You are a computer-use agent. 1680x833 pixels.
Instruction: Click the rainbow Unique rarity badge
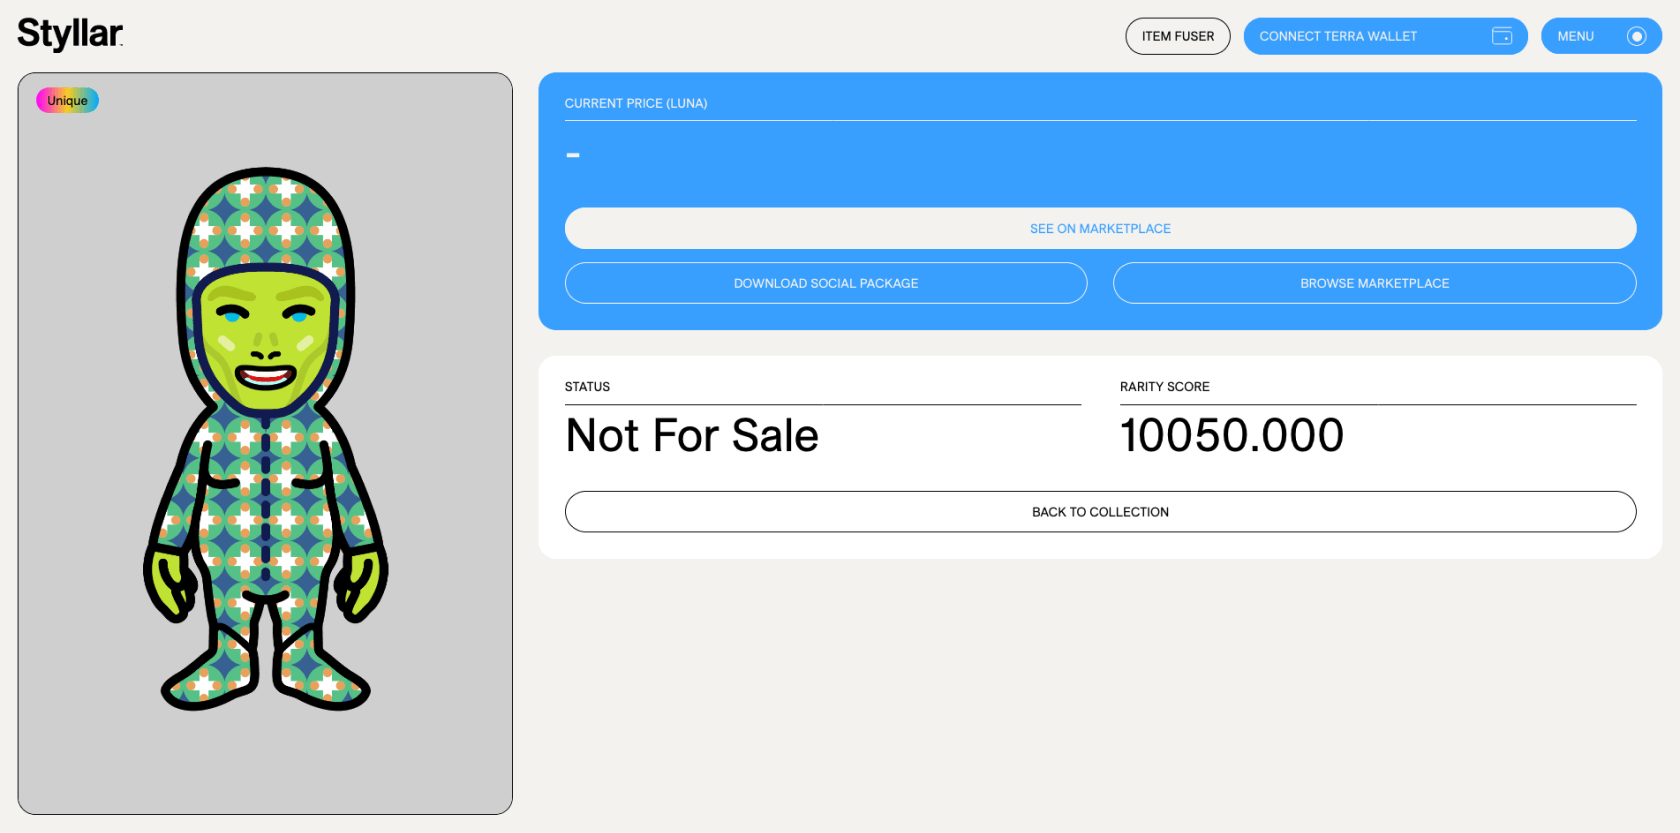pos(68,100)
